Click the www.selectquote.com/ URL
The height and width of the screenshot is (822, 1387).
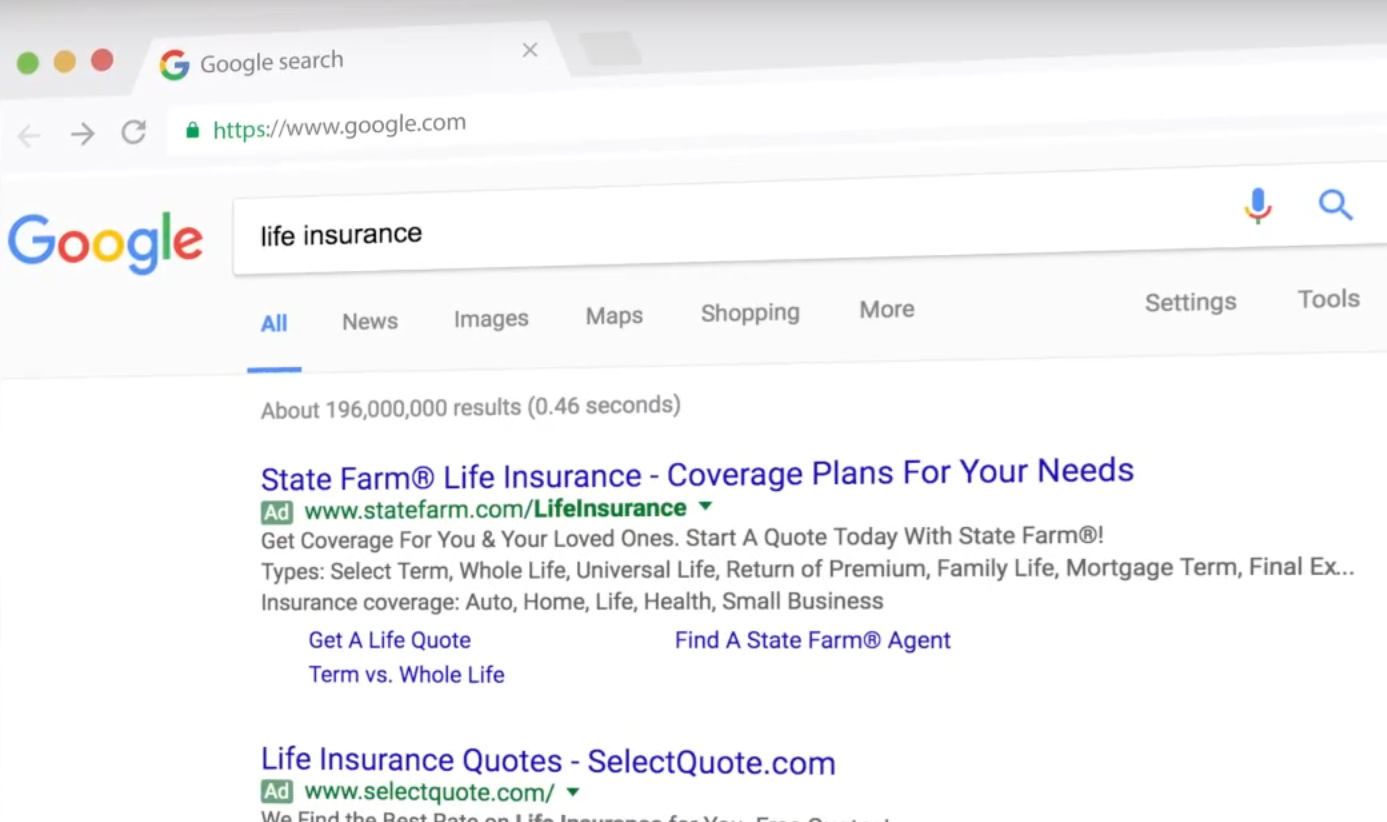click(429, 793)
